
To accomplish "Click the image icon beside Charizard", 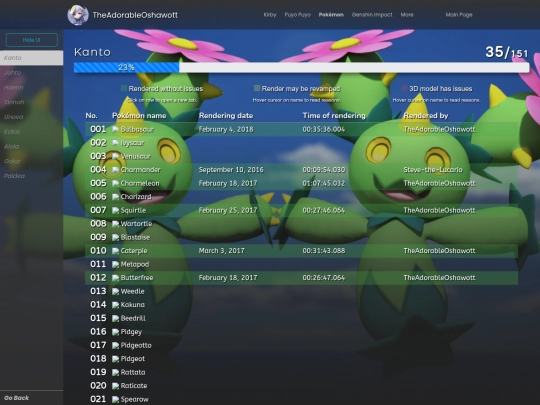I will click(x=115, y=197).
